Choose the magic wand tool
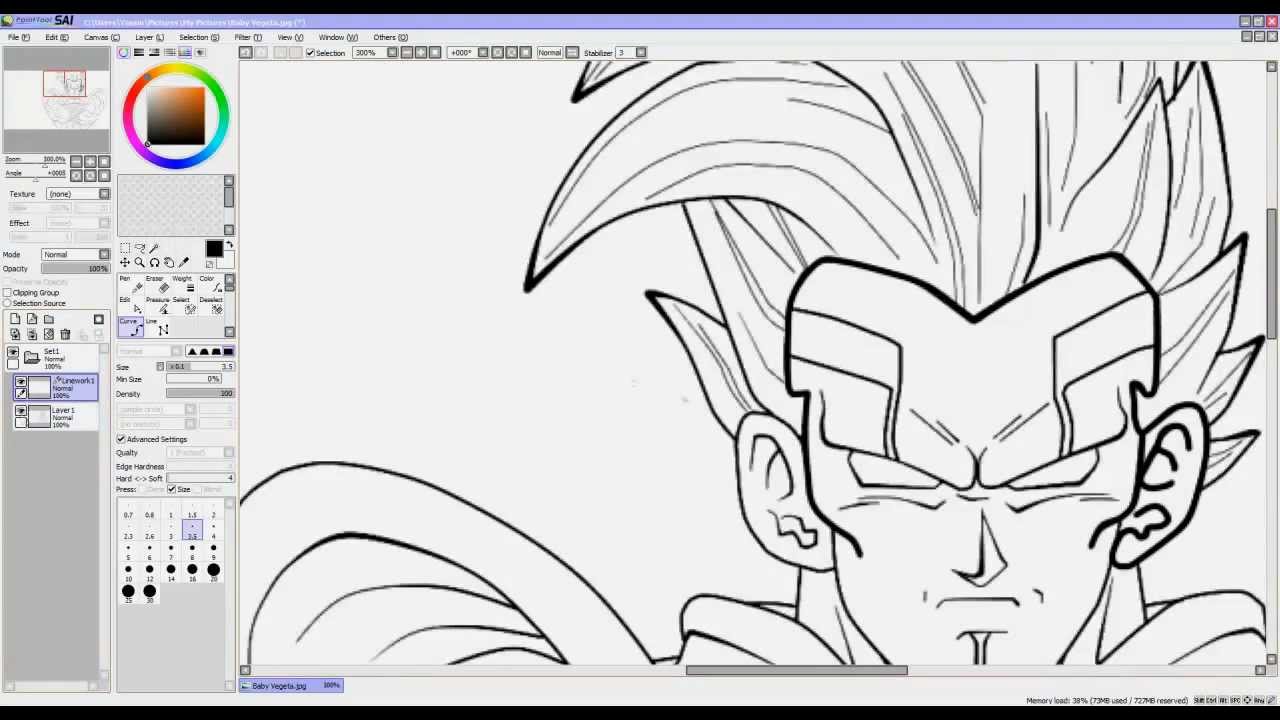 tap(155, 248)
